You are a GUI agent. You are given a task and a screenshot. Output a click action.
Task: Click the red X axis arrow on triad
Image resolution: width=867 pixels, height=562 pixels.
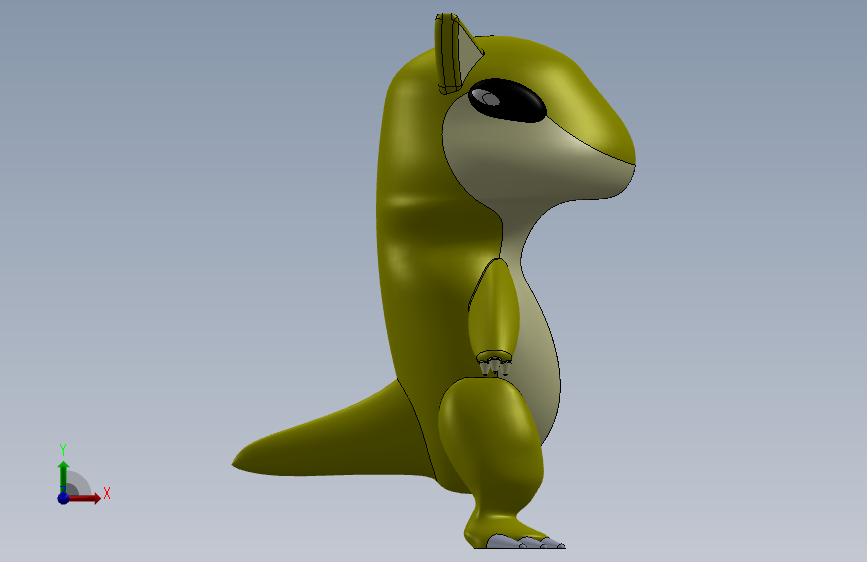click(84, 498)
